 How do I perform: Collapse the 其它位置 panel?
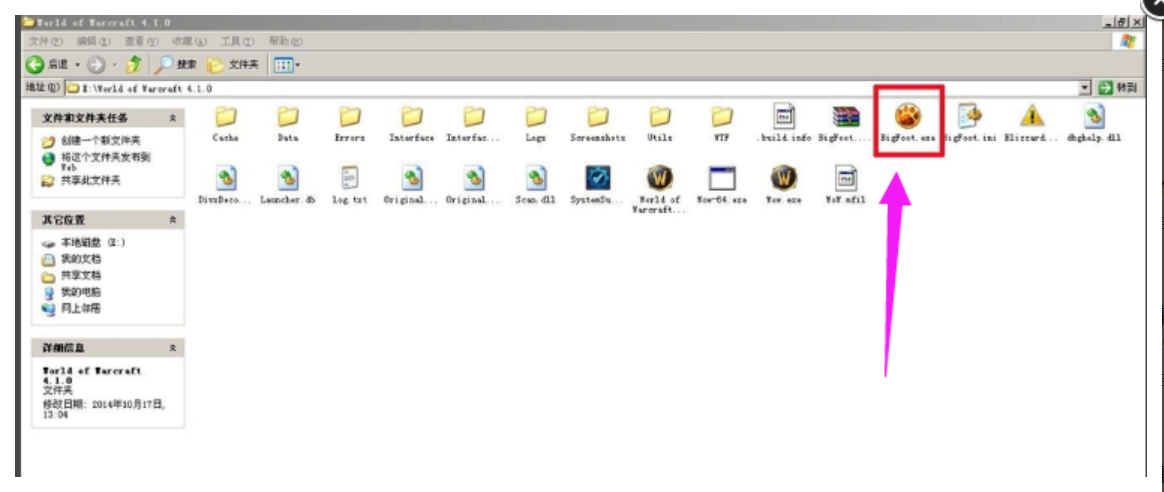pos(172,220)
